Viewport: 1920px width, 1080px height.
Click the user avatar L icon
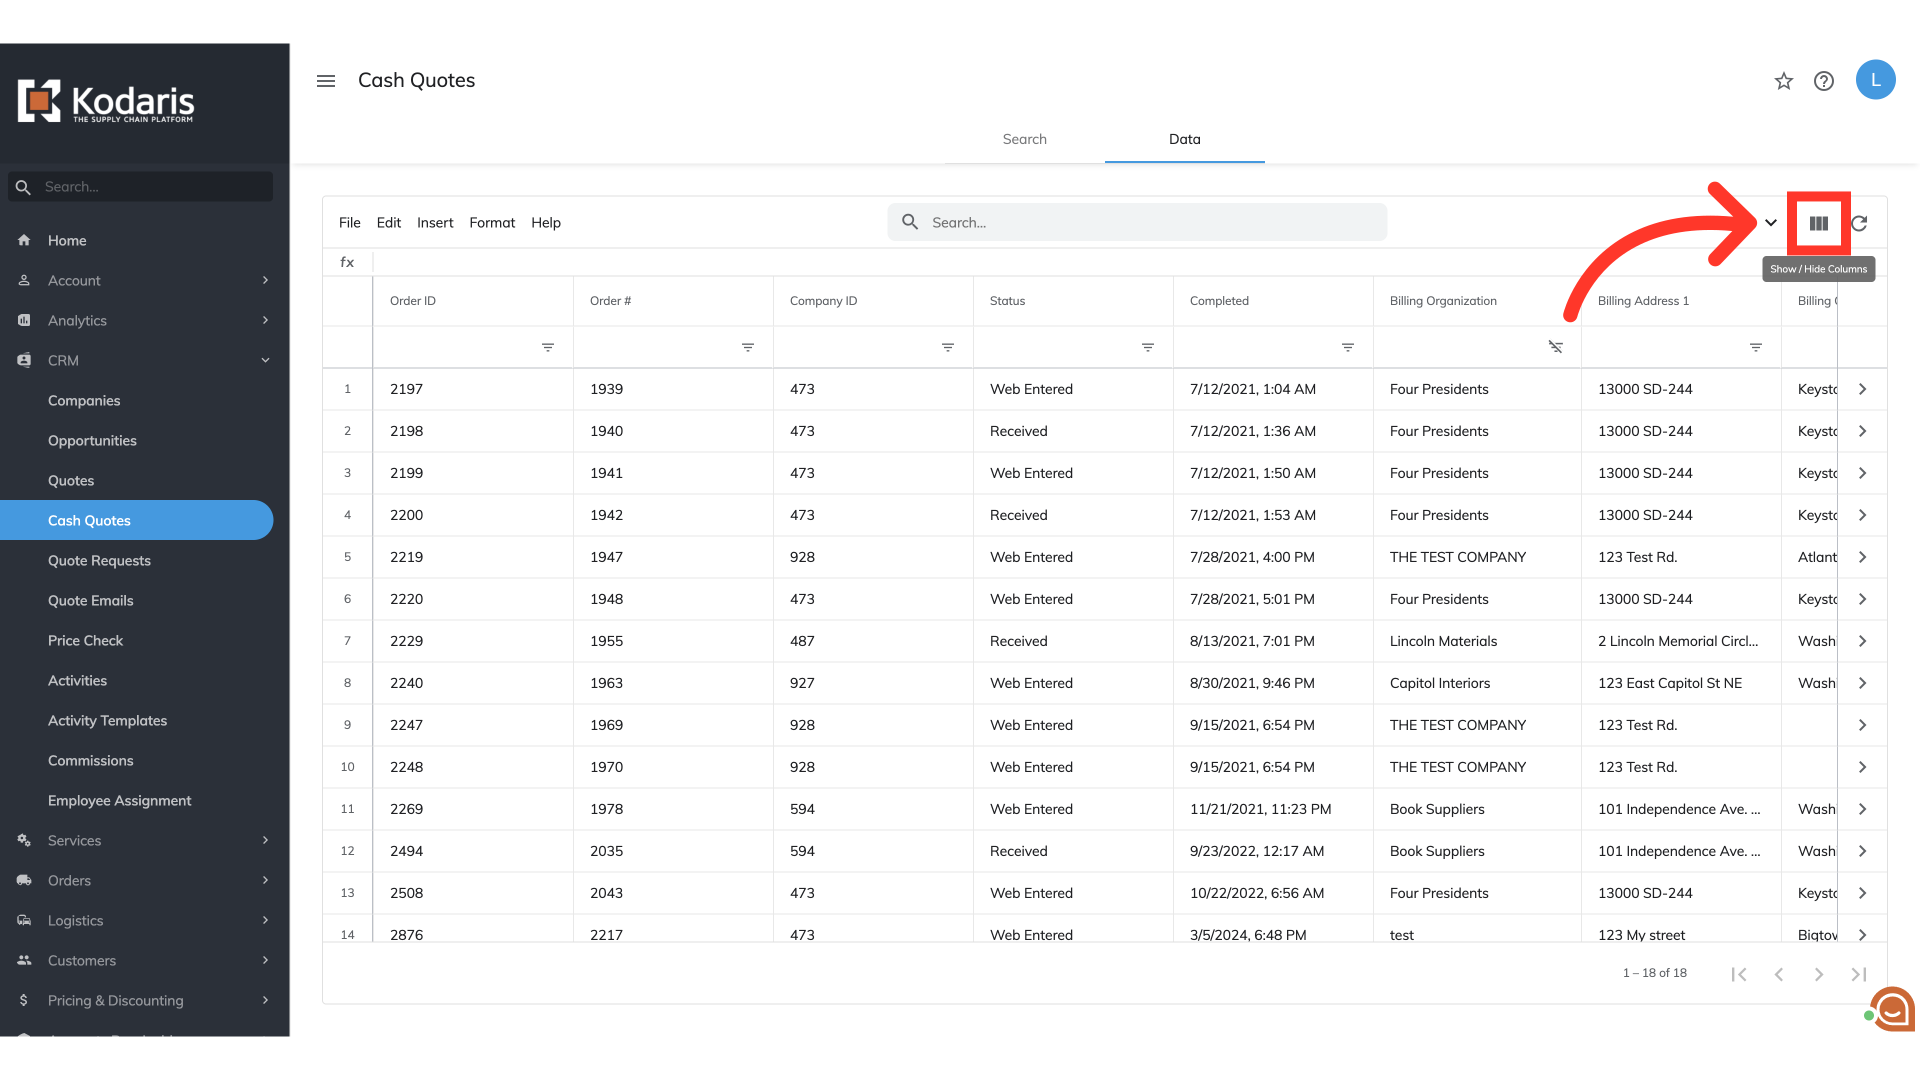click(1875, 80)
